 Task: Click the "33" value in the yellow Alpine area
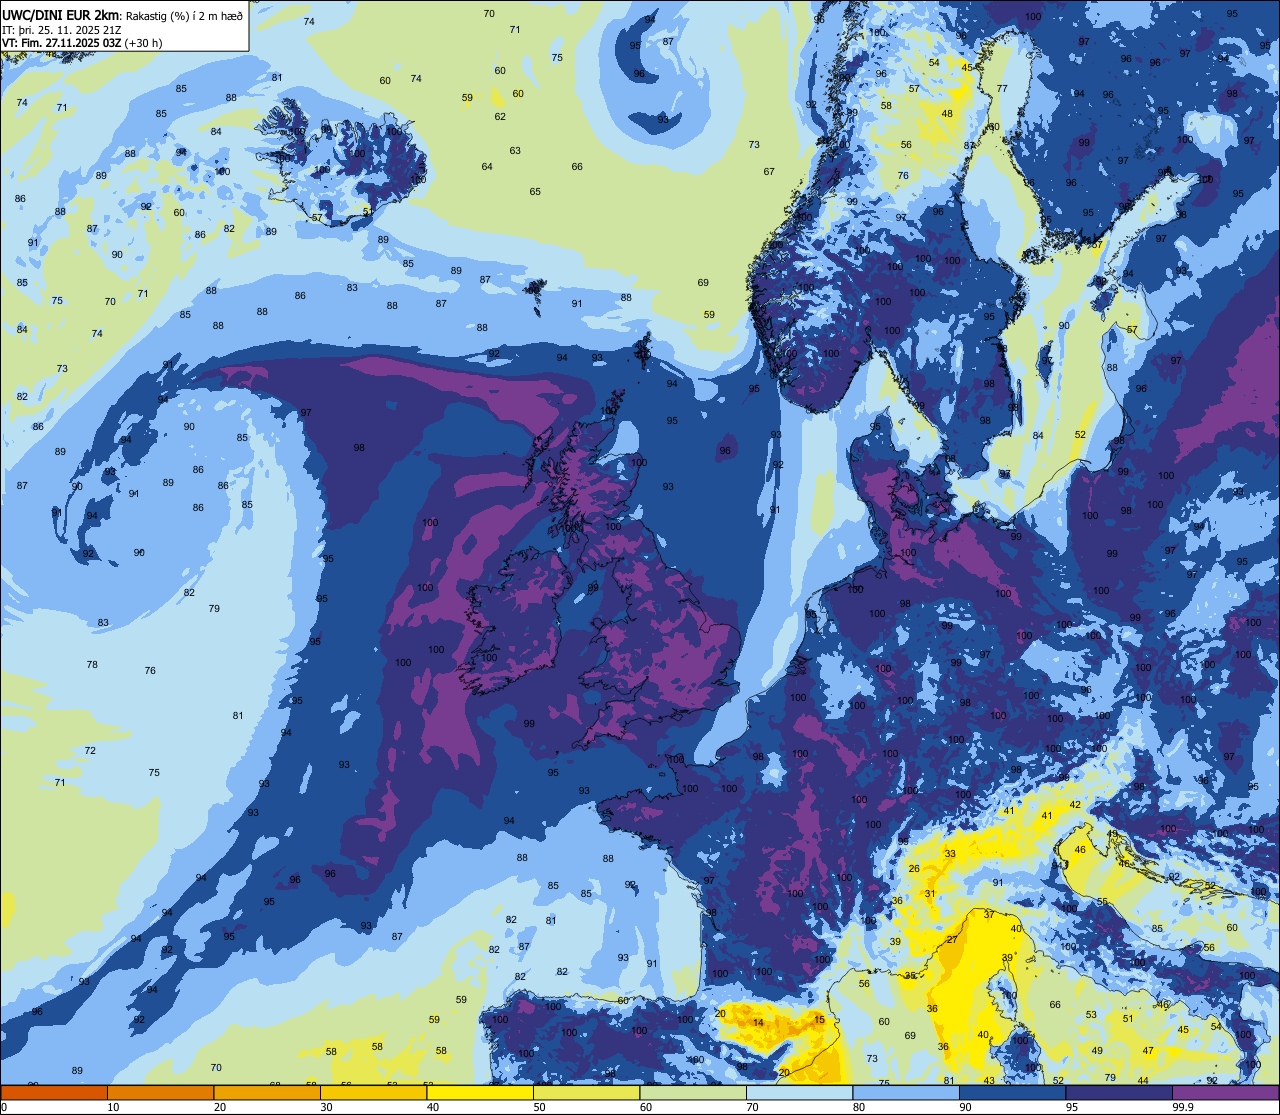coord(950,853)
